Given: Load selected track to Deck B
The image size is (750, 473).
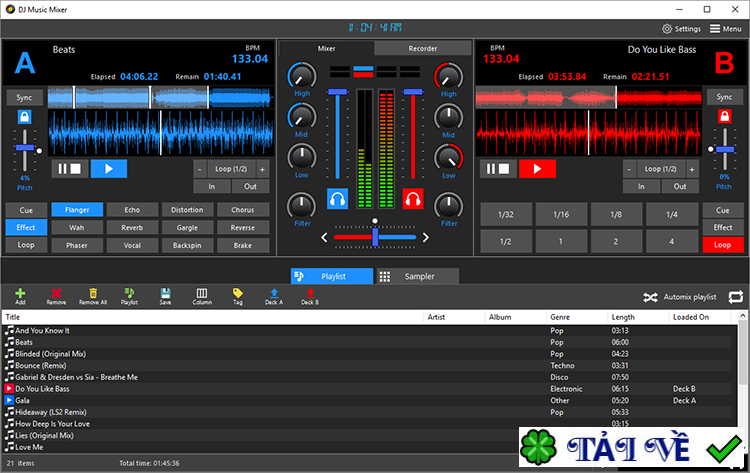Looking at the screenshot, I should pyautogui.click(x=310, y=294).
